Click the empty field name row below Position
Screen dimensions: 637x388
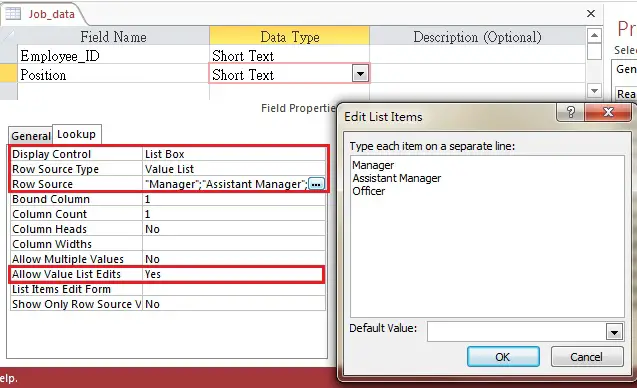point(113,91)
